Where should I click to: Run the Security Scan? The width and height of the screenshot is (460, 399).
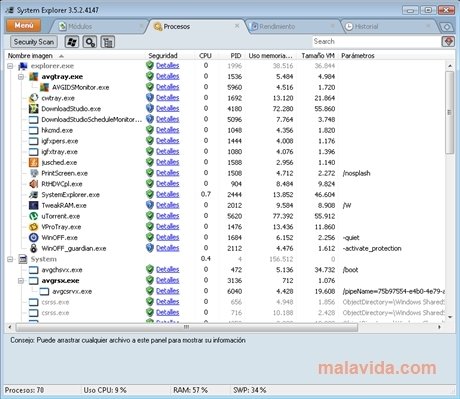34,42
